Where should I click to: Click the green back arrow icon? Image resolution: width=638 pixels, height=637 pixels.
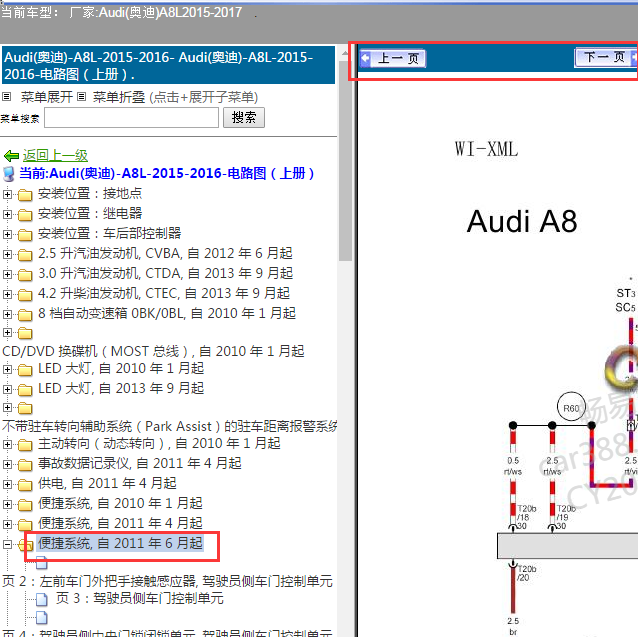11,156
